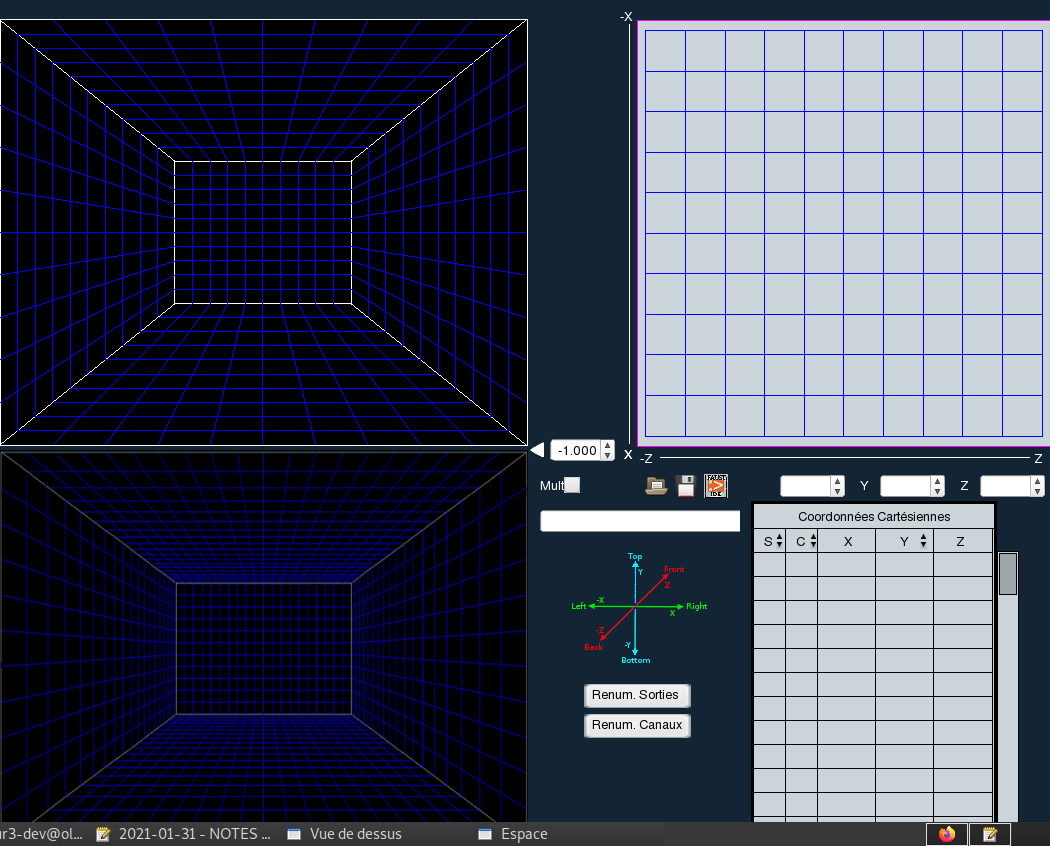Open the Faust IDE icon

point(716,486)
